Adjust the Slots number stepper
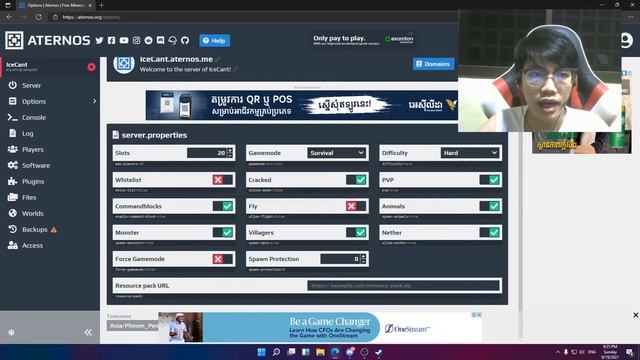This screenshot has width=640, height=360. (230, 153)
